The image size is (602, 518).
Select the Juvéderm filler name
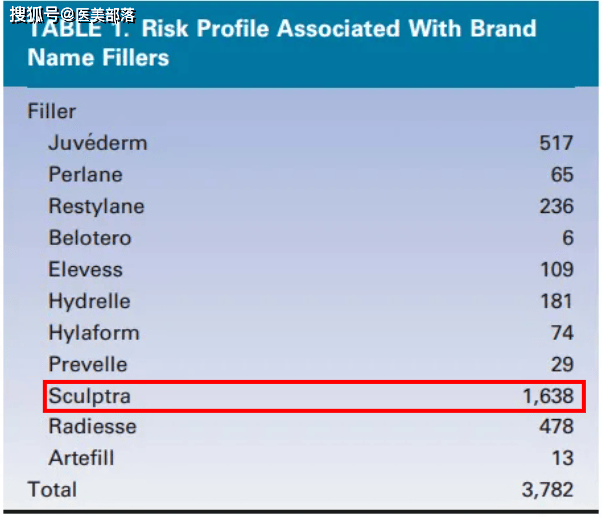point(98,143)
